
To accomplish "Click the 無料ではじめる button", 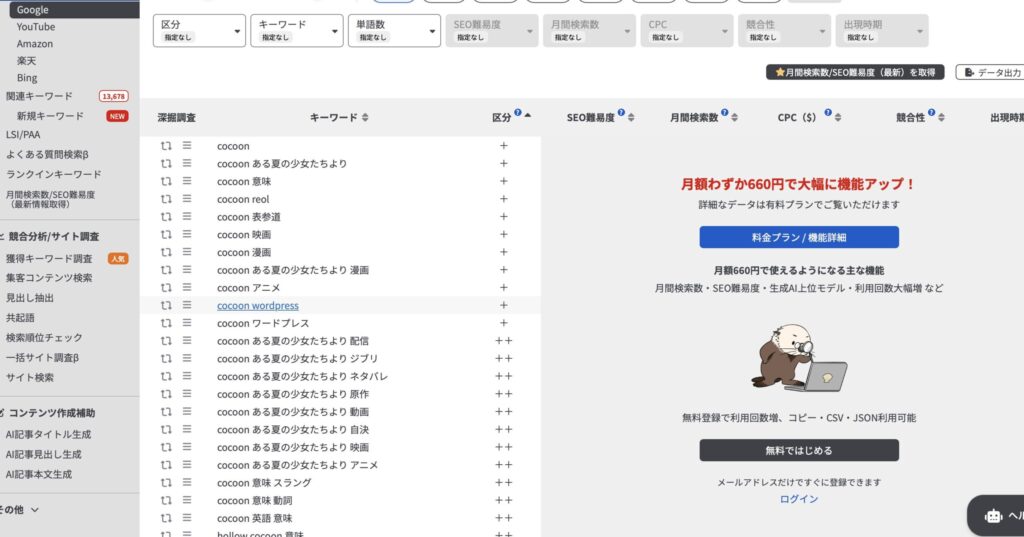I will [x=799, y=450].
